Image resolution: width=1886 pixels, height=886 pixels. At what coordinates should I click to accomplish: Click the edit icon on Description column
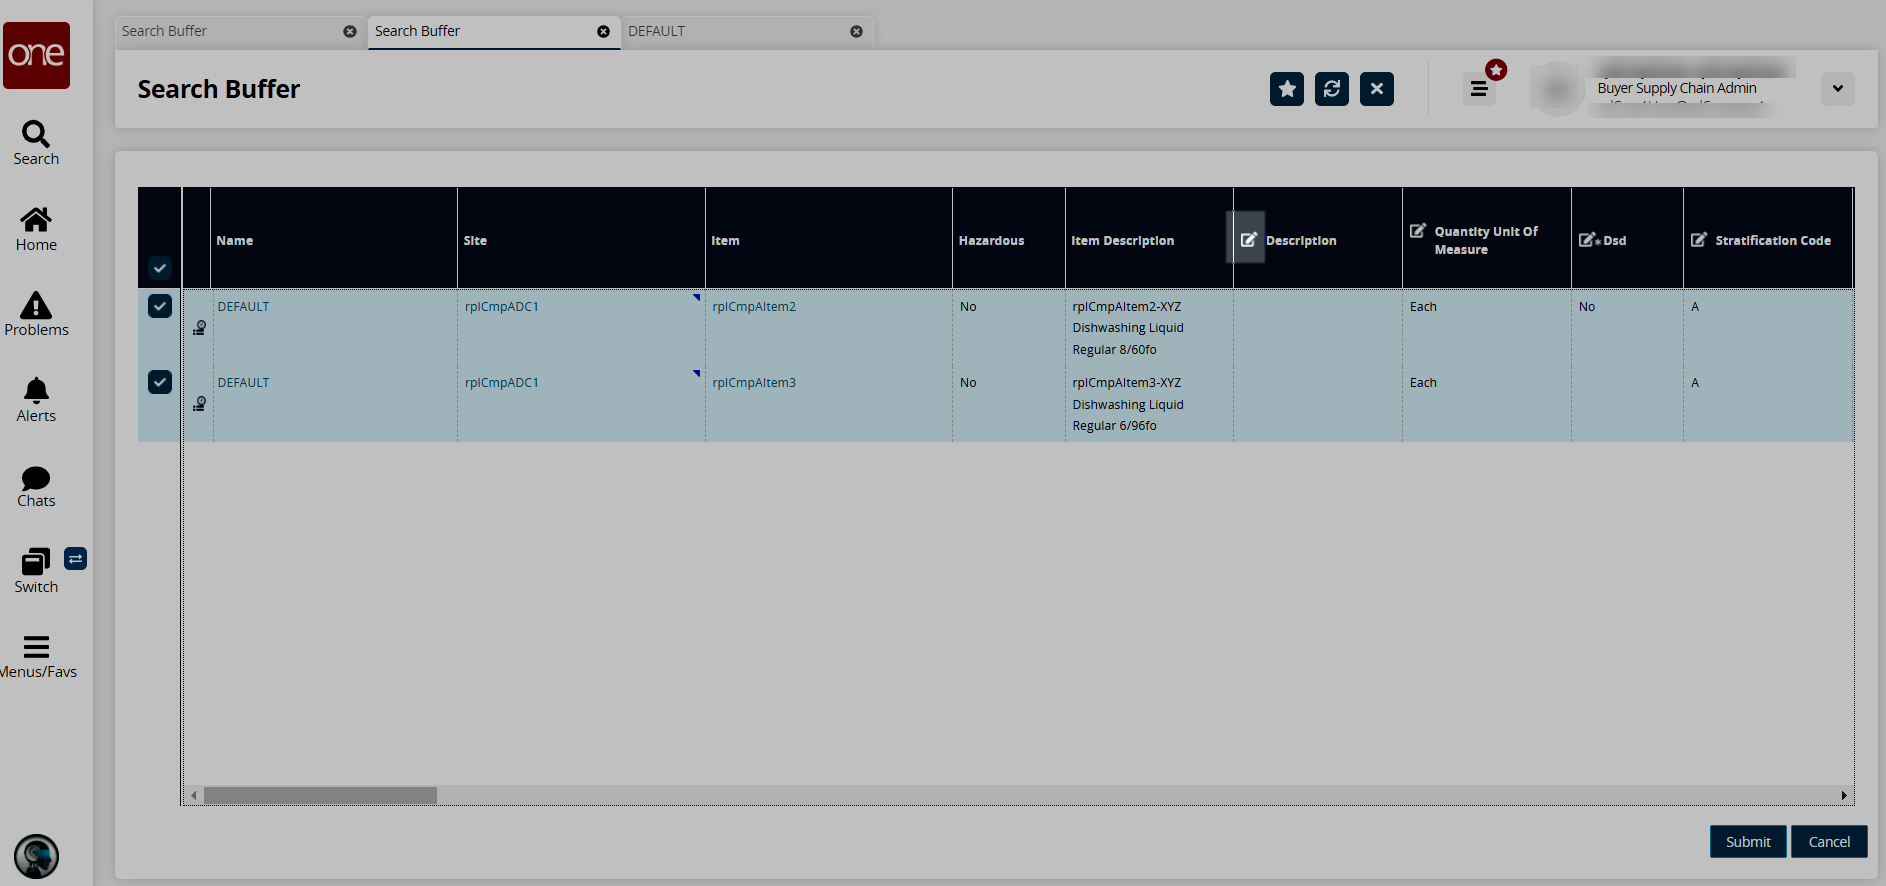[x=1248, y=239]
